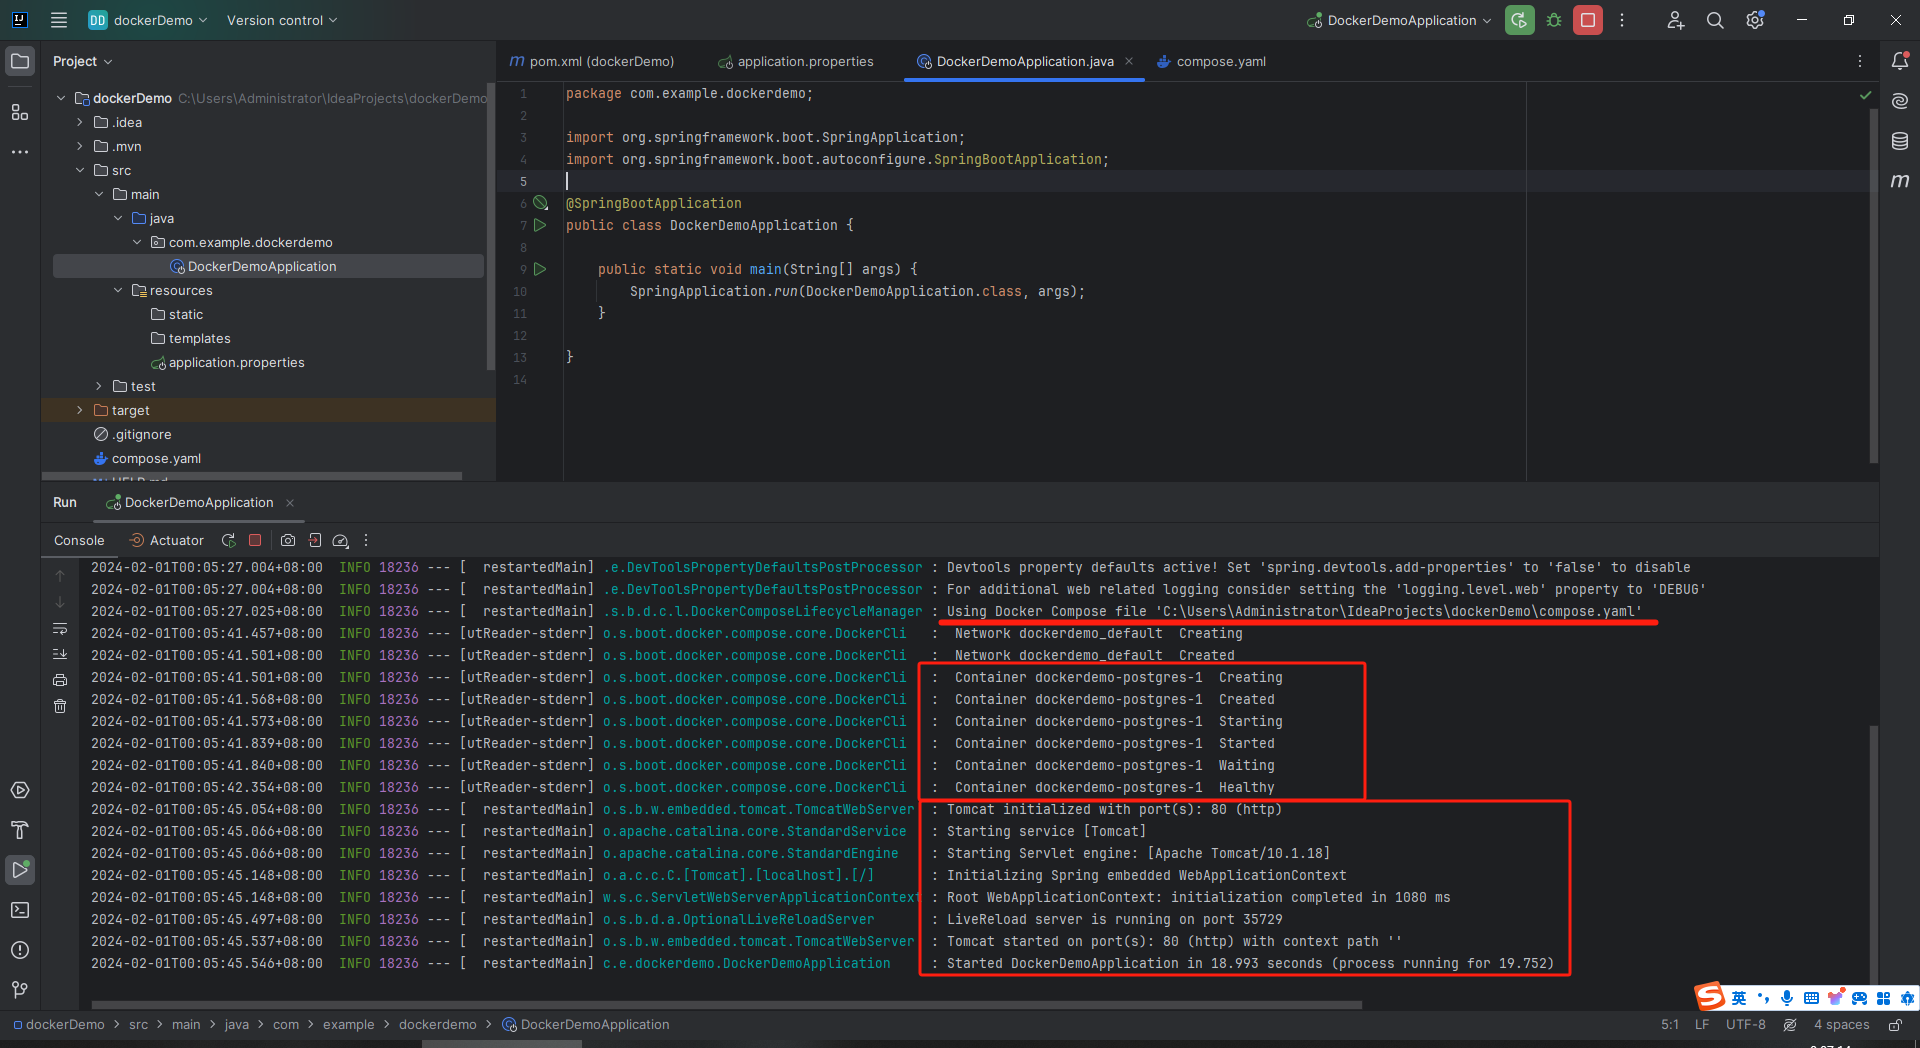The image size is (1920, 1048).
Task: Click Spring bean gutter icon on line 6
Action: point(541,203)
